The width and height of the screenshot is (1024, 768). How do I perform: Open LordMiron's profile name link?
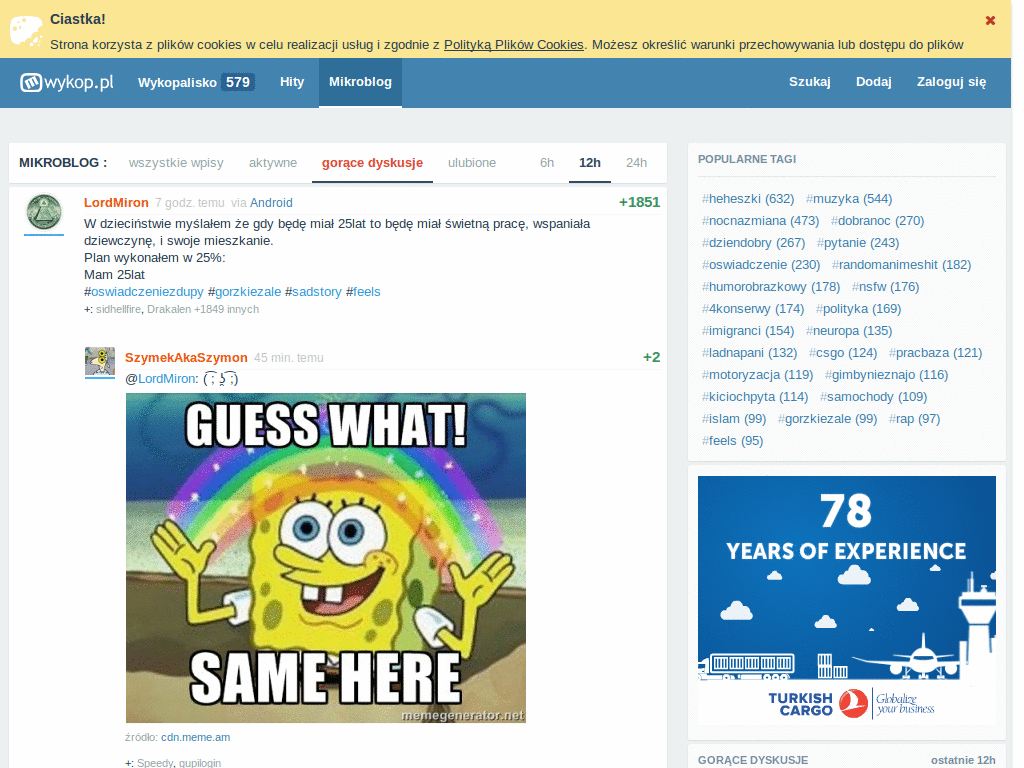[116, 202]
